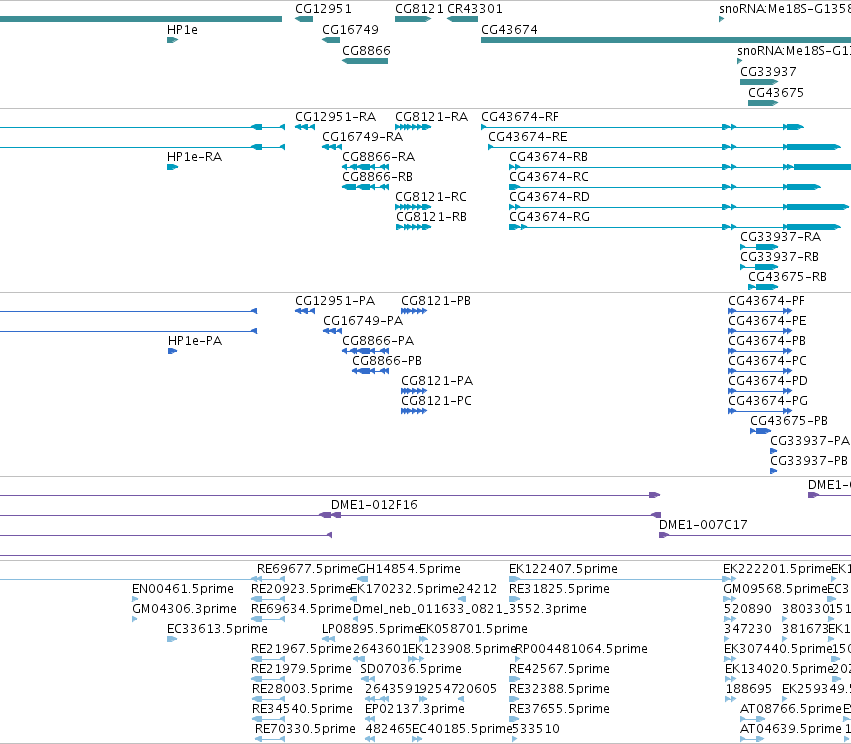This screenshot has width=851, height=744.
Task: Open protein CG12951-PA
Action: [x=335, y=301]
